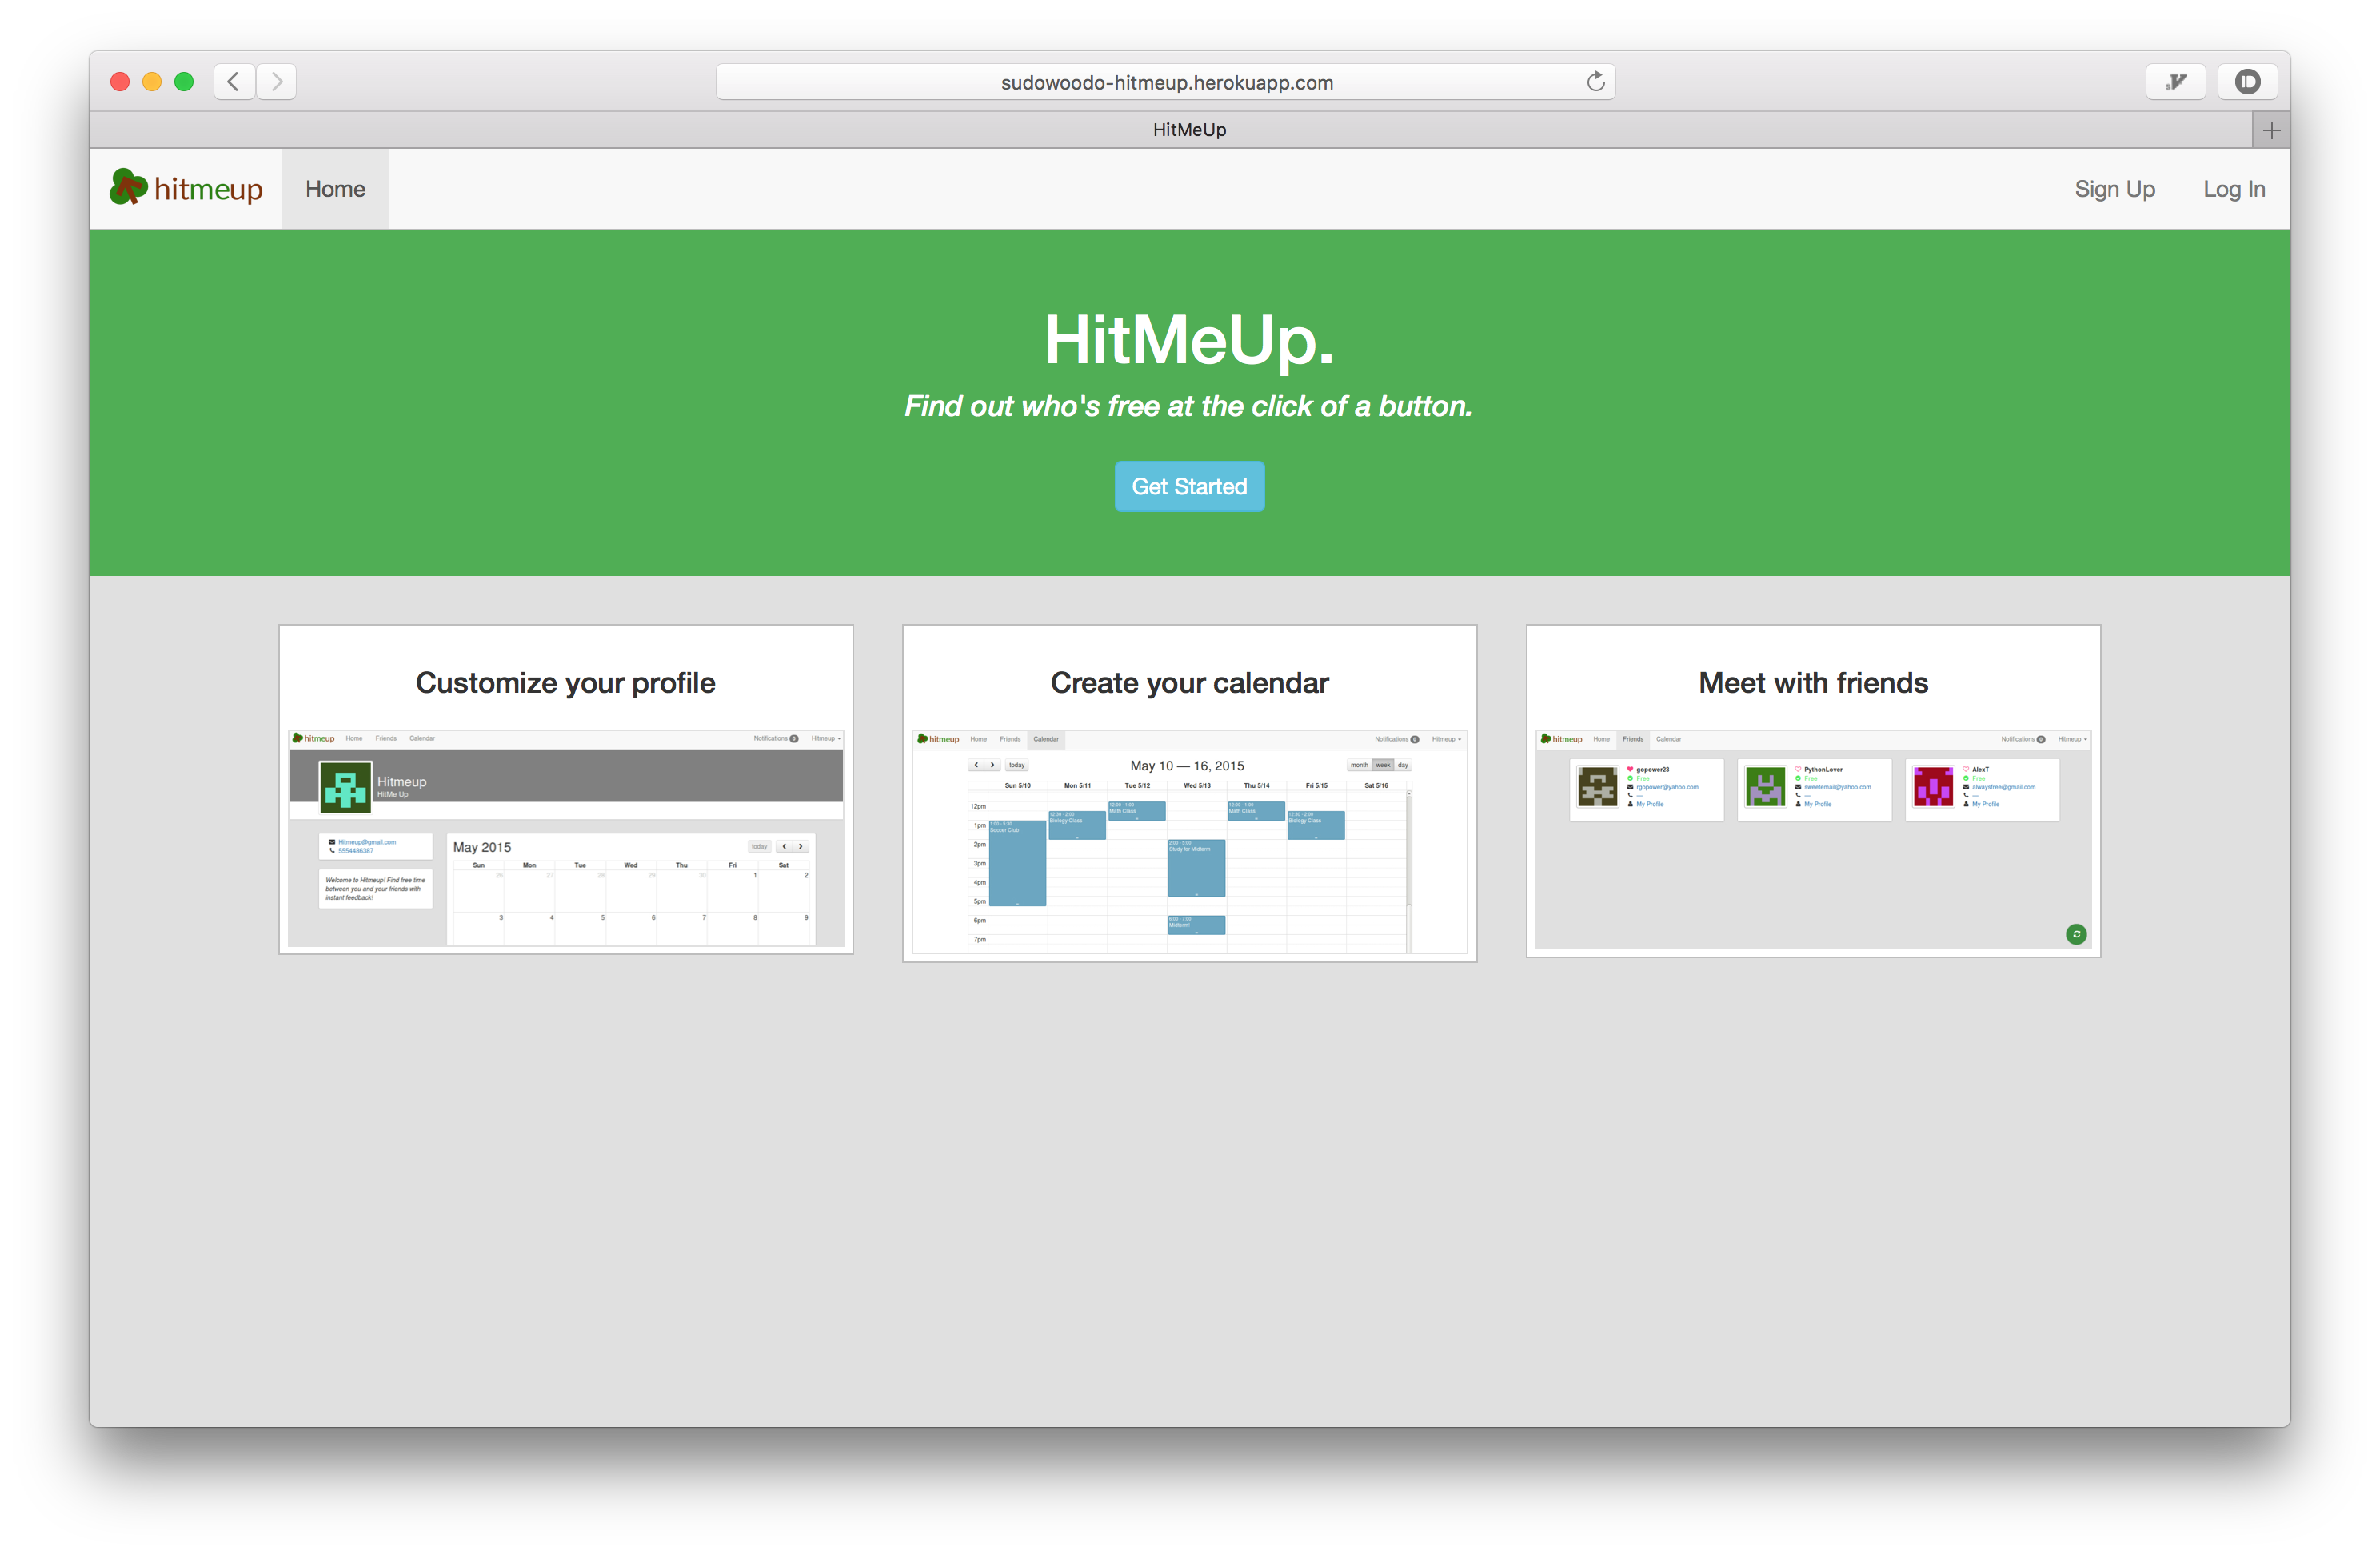This screenshot has height=1555, width=2380.
Task: Click the green refresh icon in friends preview
Action: [x=2076, y=934]
